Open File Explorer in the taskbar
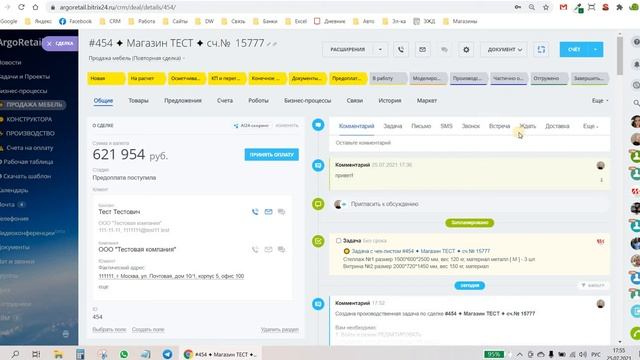The image size is (640, 360). pyautogui.click(x=58, y=354)
